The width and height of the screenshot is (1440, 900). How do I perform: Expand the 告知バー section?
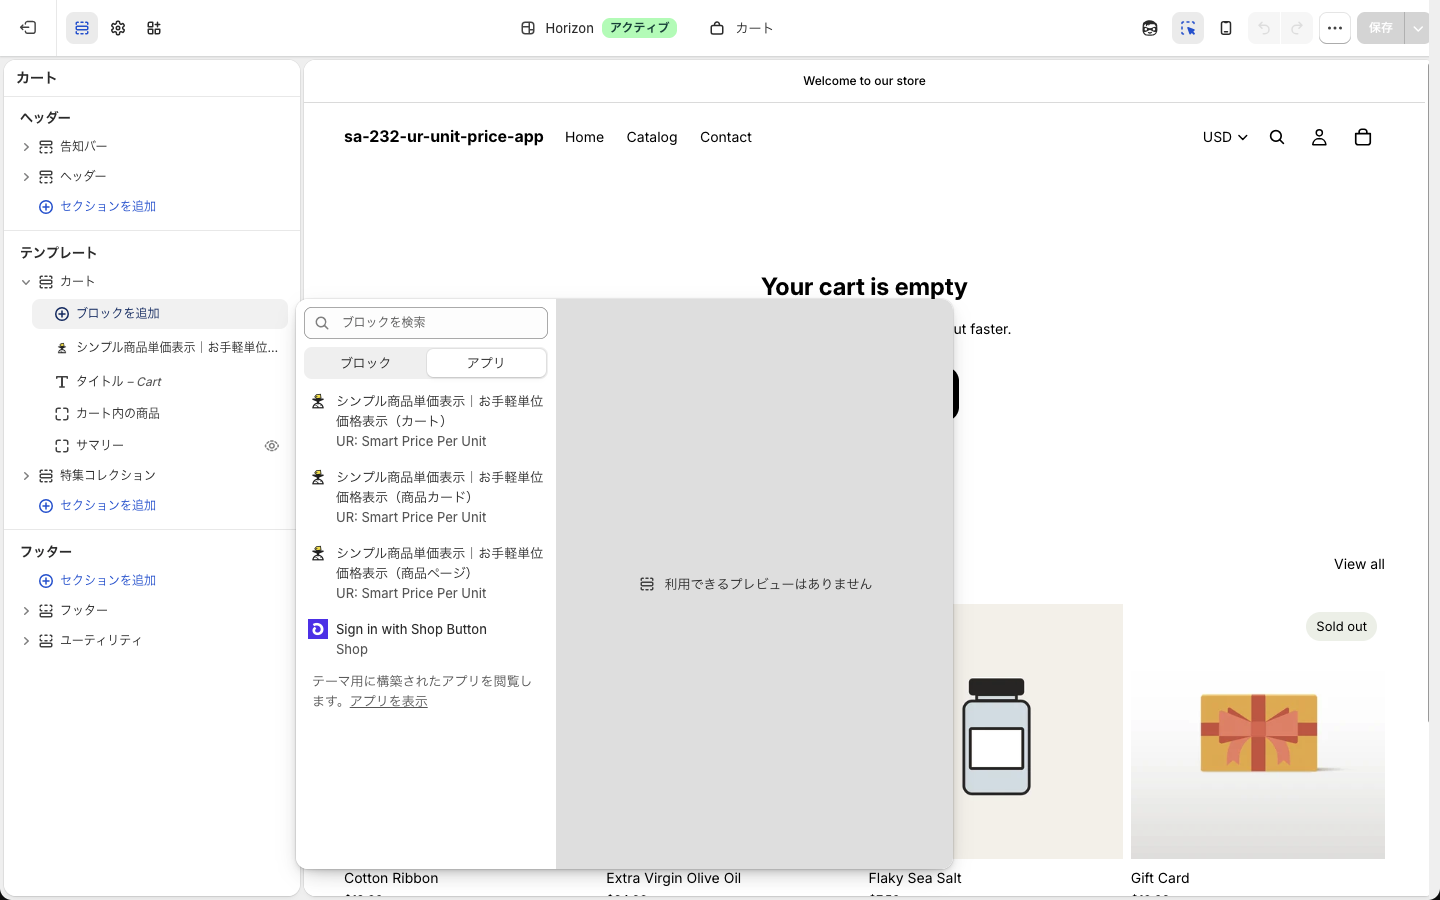click(26, 147)
